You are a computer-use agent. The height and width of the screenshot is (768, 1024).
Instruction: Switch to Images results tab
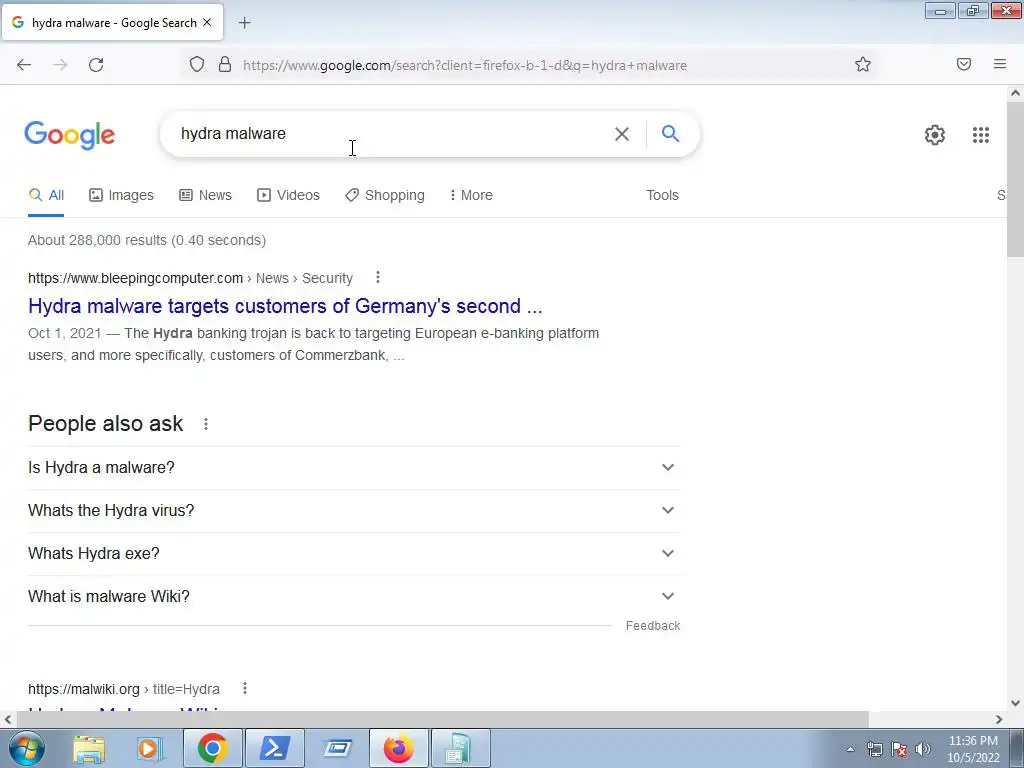pyautogui.click(x=121, y=195)
